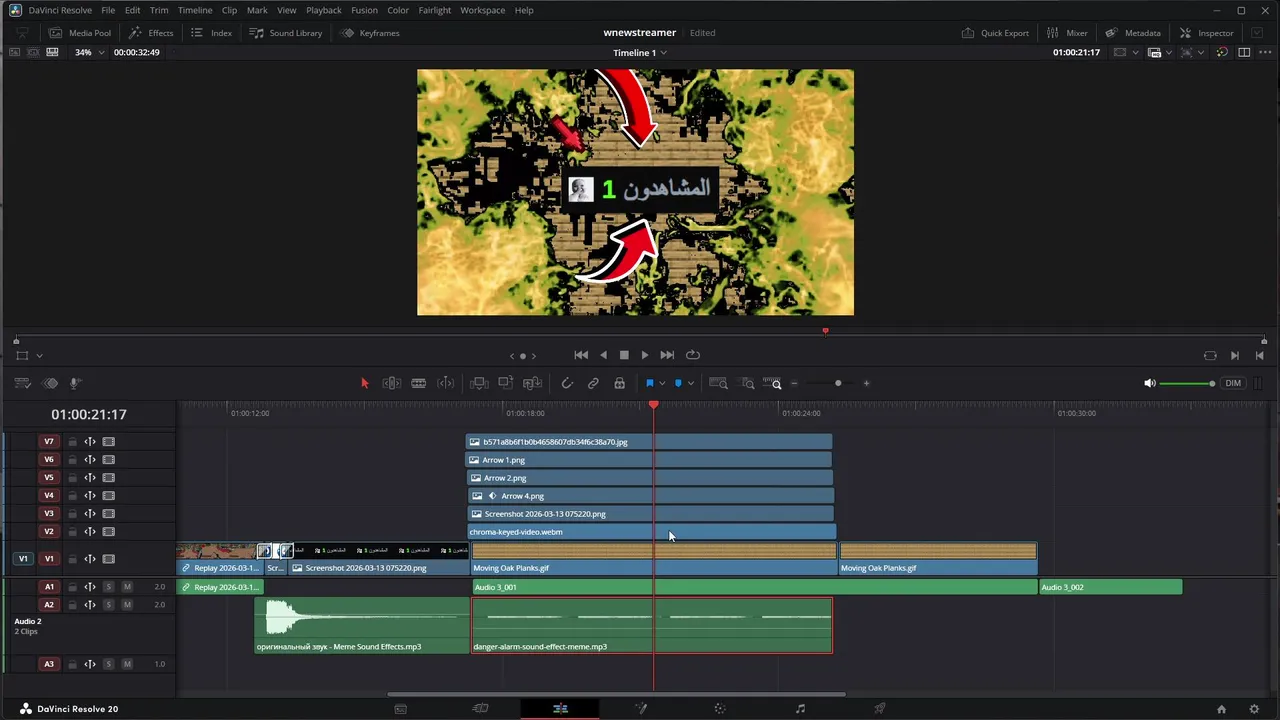The height and width of the screenshot is (720, 1280).
Task: Disable video track V1 filmstrip icon
Action: pyautogui.click(x=108, y=559)
